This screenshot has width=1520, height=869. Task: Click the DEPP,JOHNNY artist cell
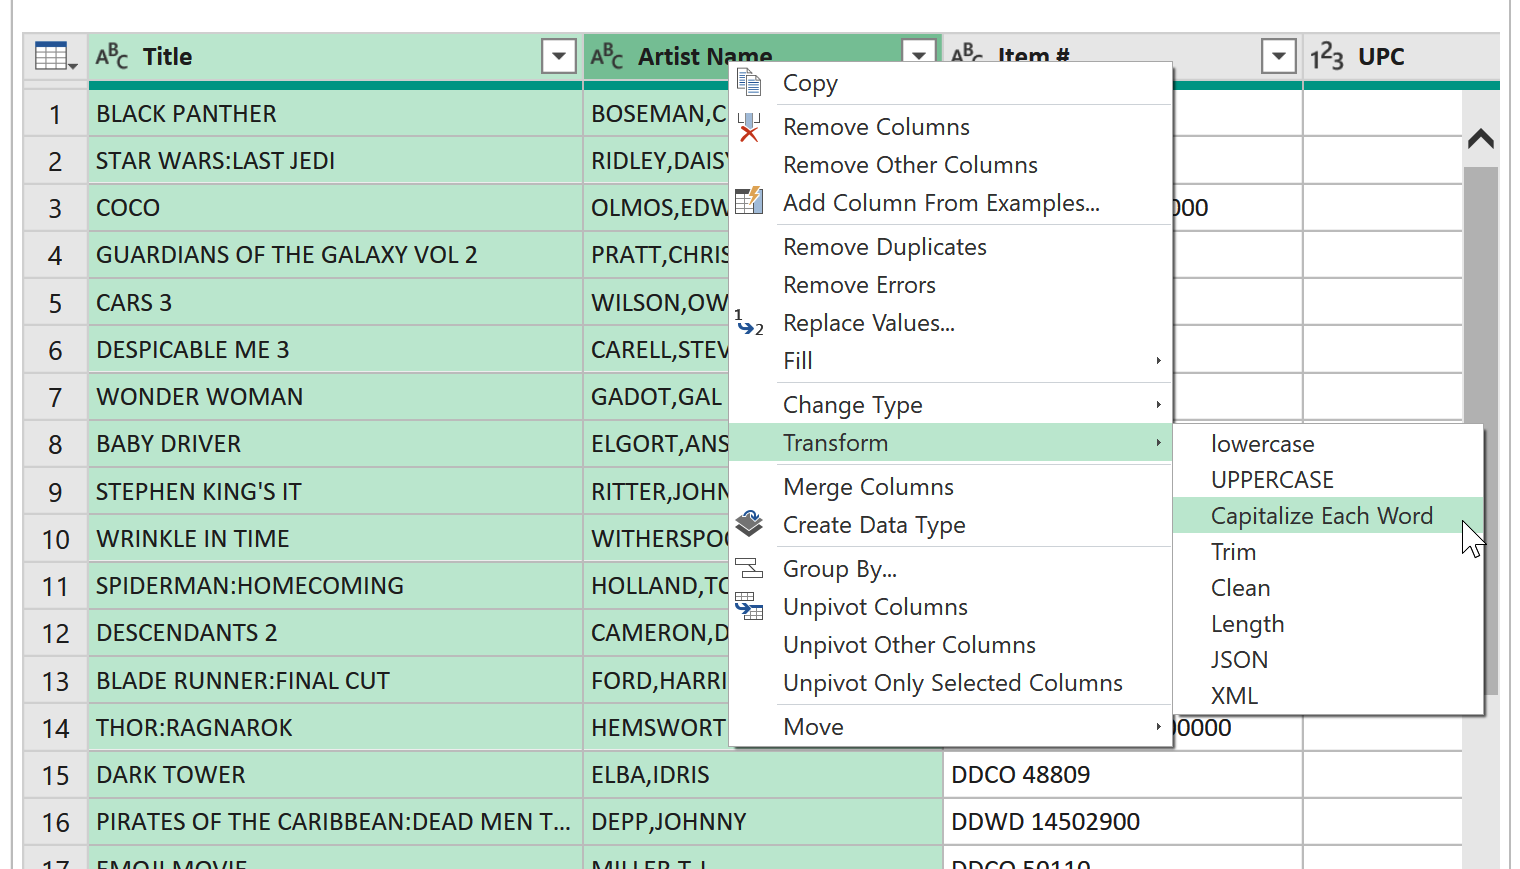pyautogui.click(x=763, y=822)
